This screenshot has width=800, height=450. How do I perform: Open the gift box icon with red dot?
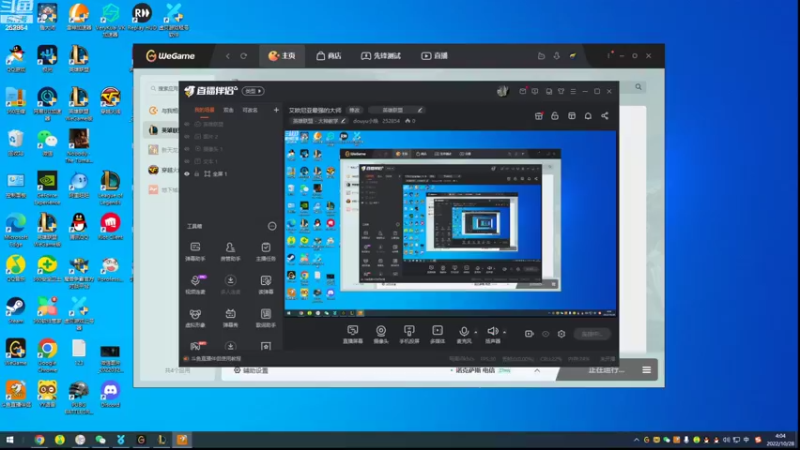click(x=538, y=116)
